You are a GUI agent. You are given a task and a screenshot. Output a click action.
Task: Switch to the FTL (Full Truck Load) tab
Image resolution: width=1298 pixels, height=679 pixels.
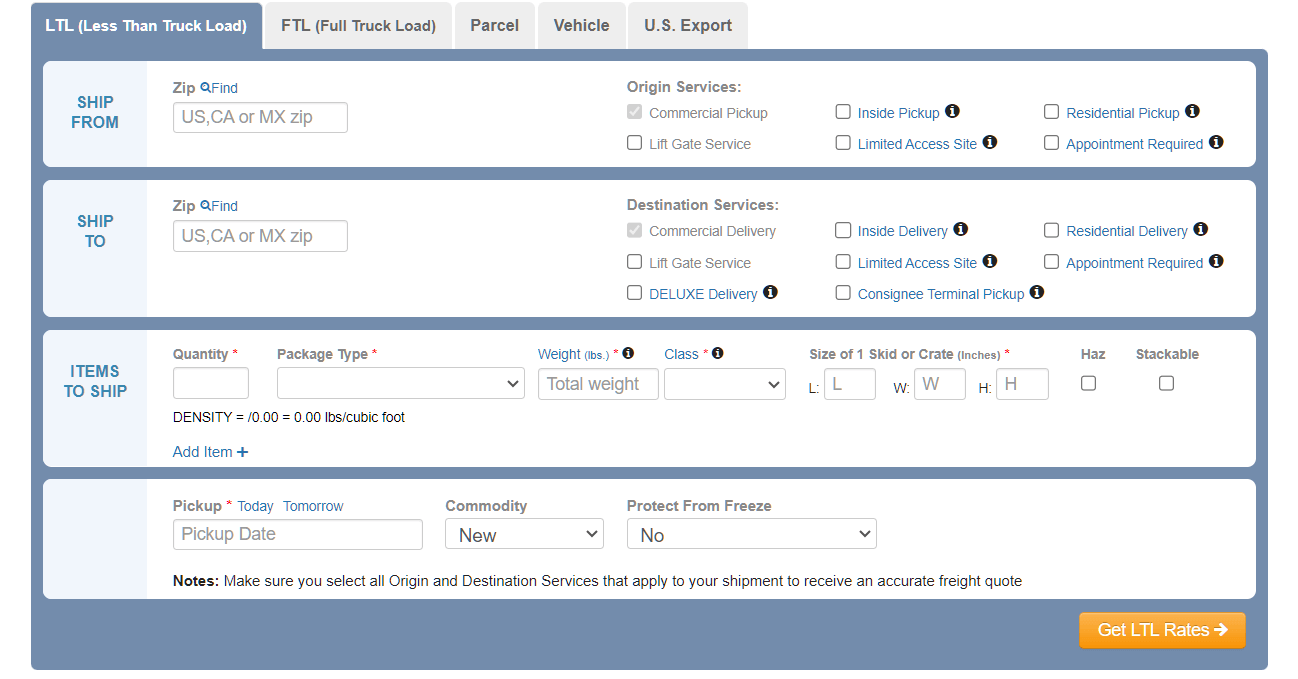tap(357, 25)
